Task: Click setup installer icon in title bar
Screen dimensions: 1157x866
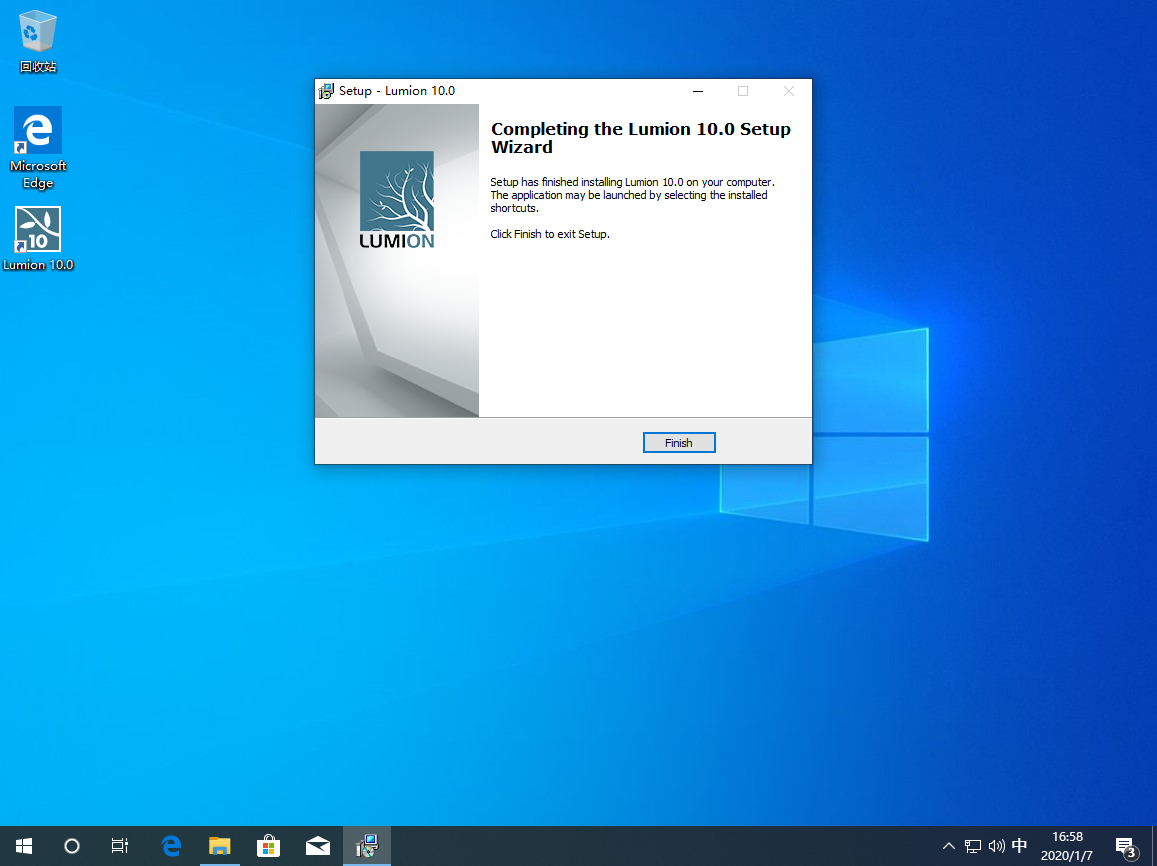Action: [326, 91]
